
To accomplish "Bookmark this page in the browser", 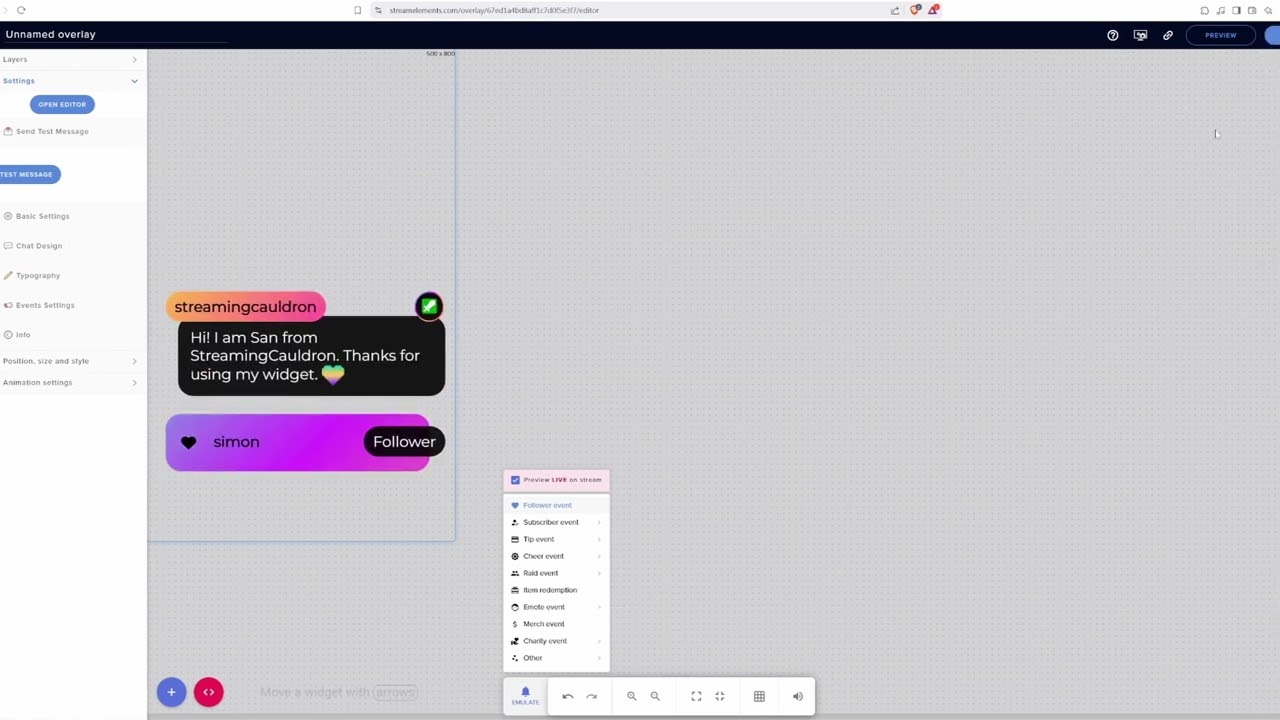I will pyautogui.click(x=357, y=10).
